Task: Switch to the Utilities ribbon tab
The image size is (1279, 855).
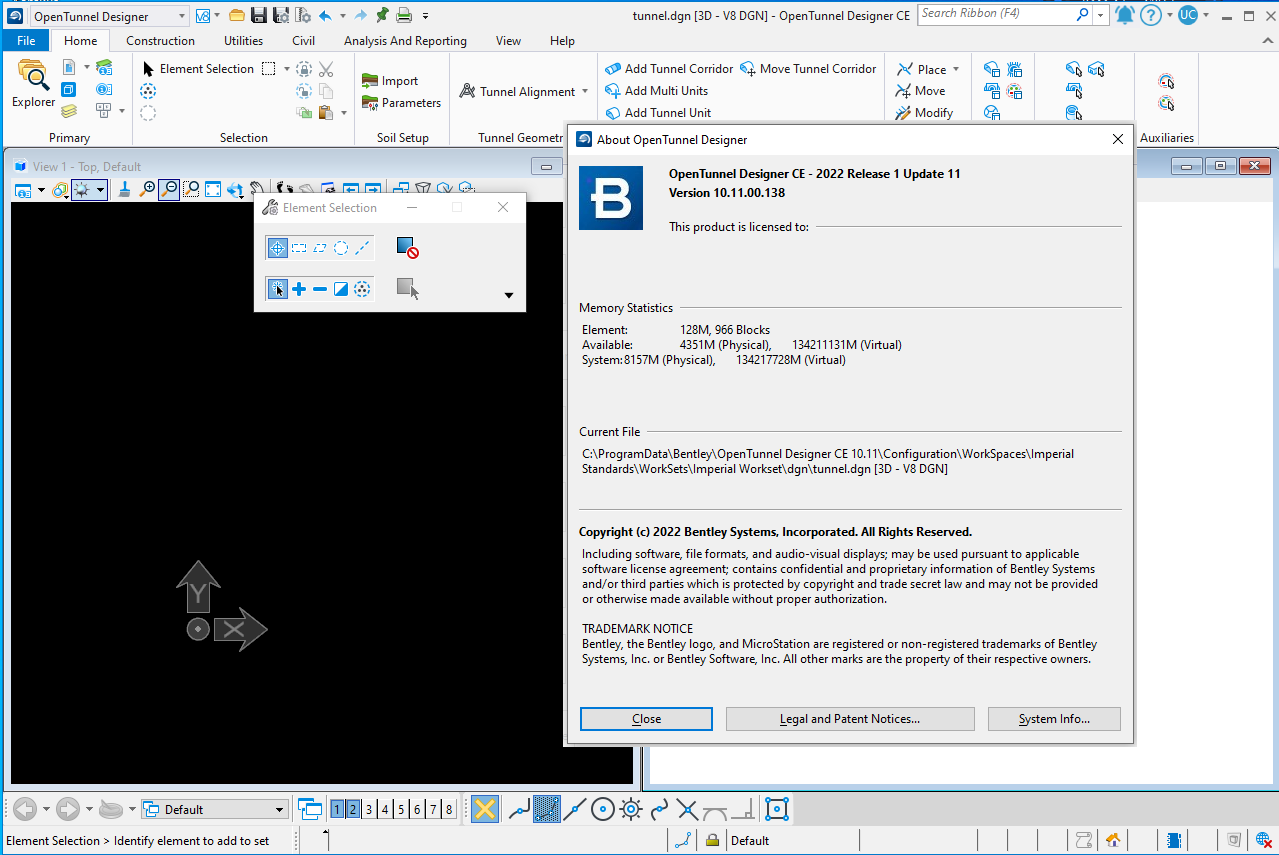Action: [x=243, y=41]
